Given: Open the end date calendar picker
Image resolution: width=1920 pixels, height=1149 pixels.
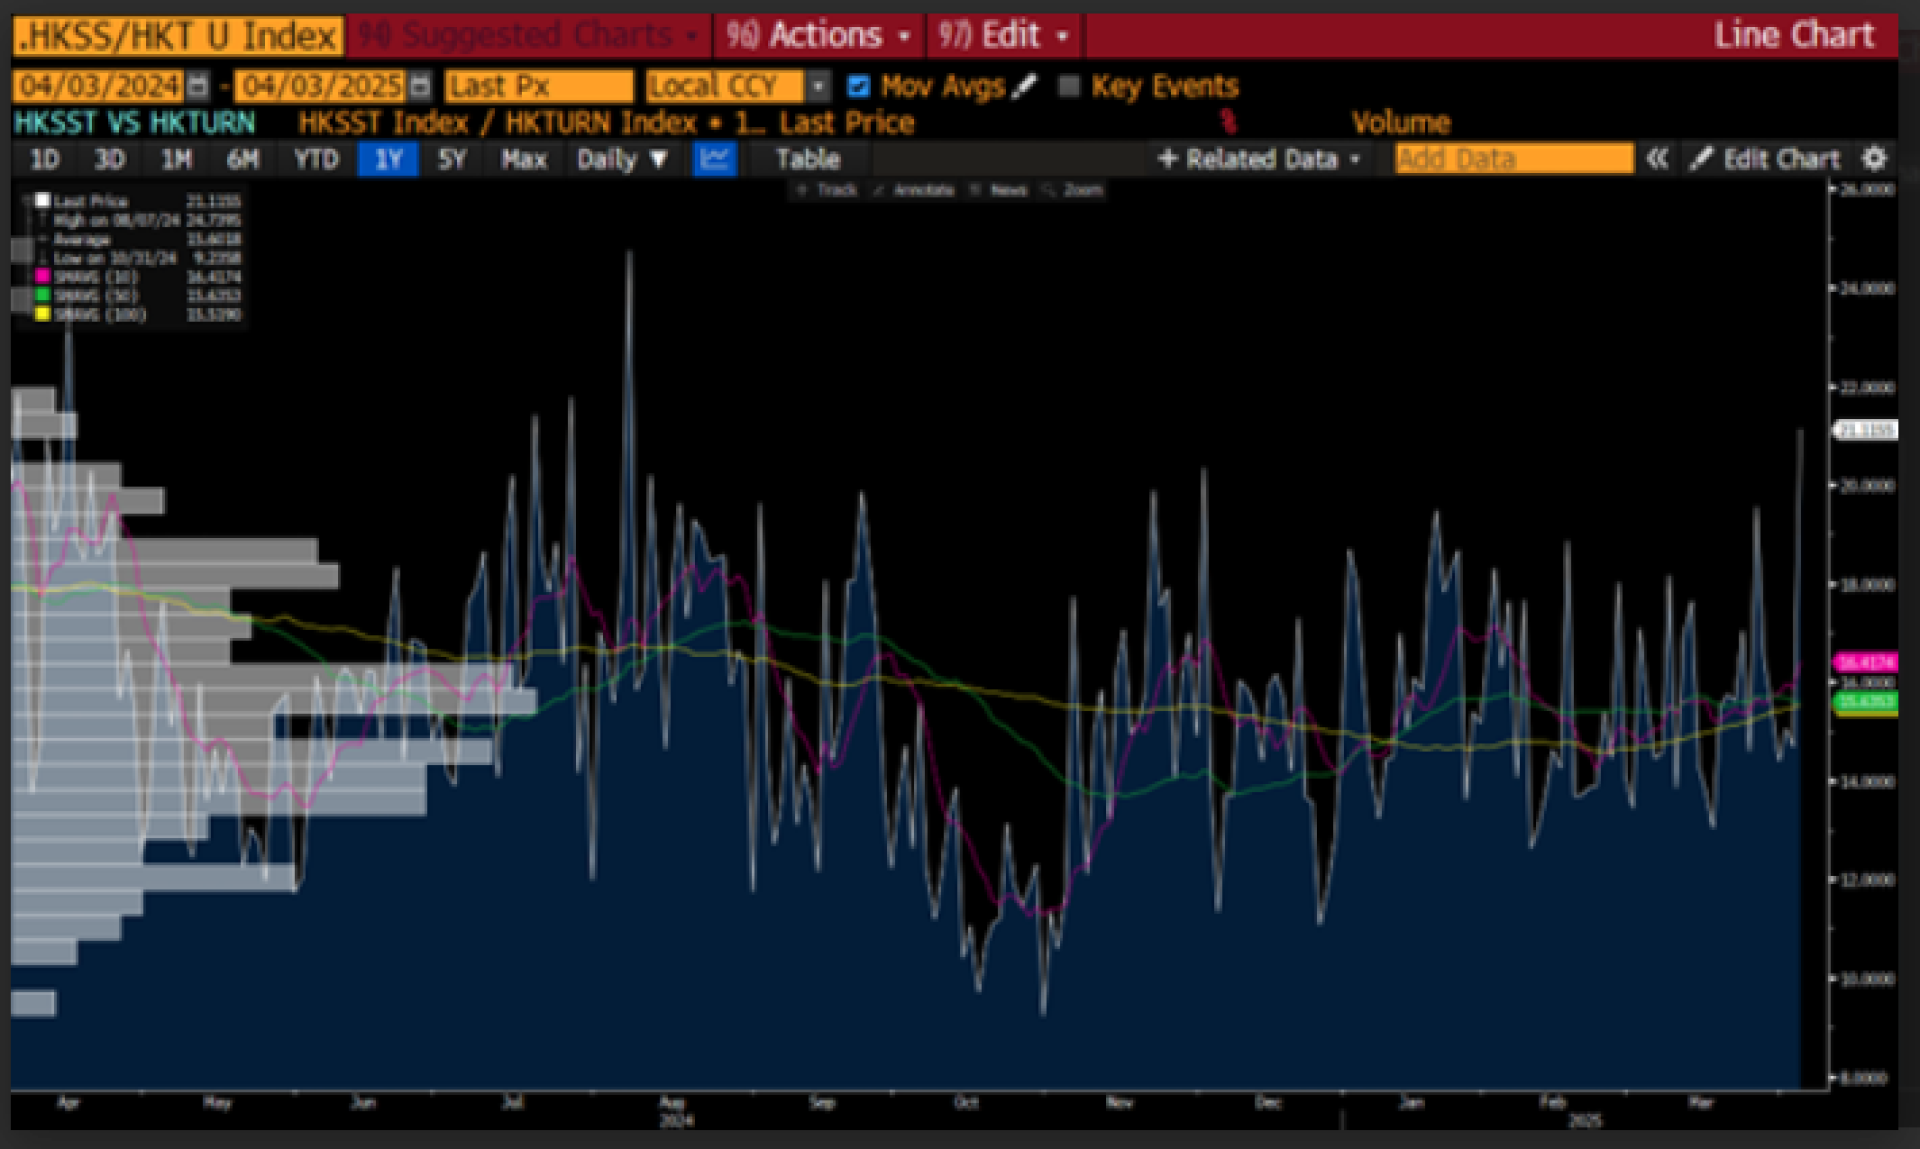Looking at the screenshot, I should 420,87.
